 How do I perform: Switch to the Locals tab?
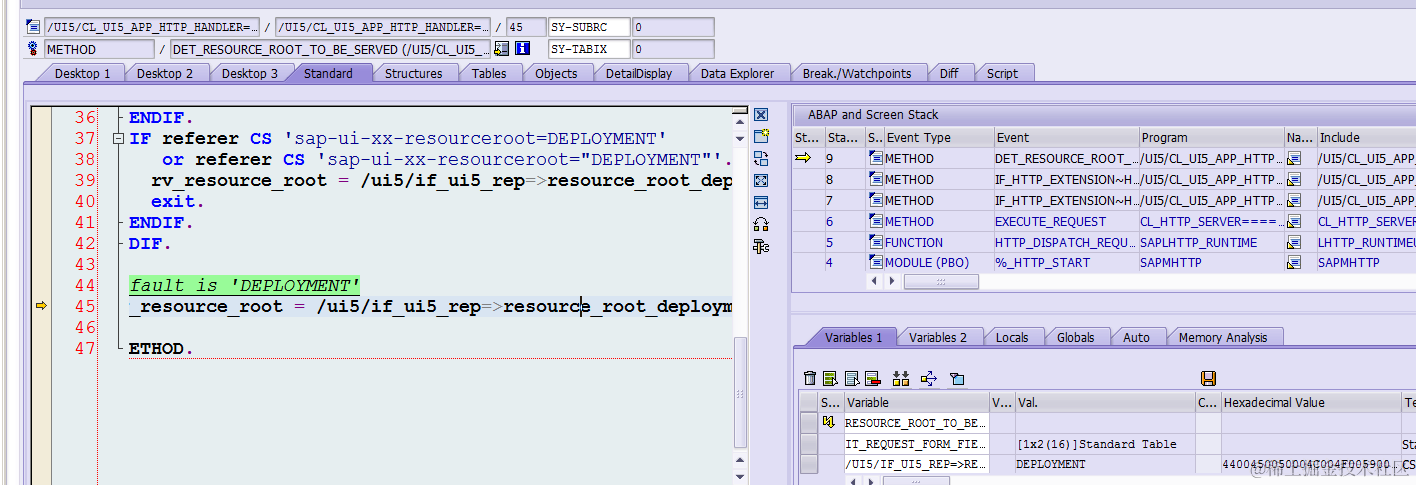click(x=1012, y=338)
